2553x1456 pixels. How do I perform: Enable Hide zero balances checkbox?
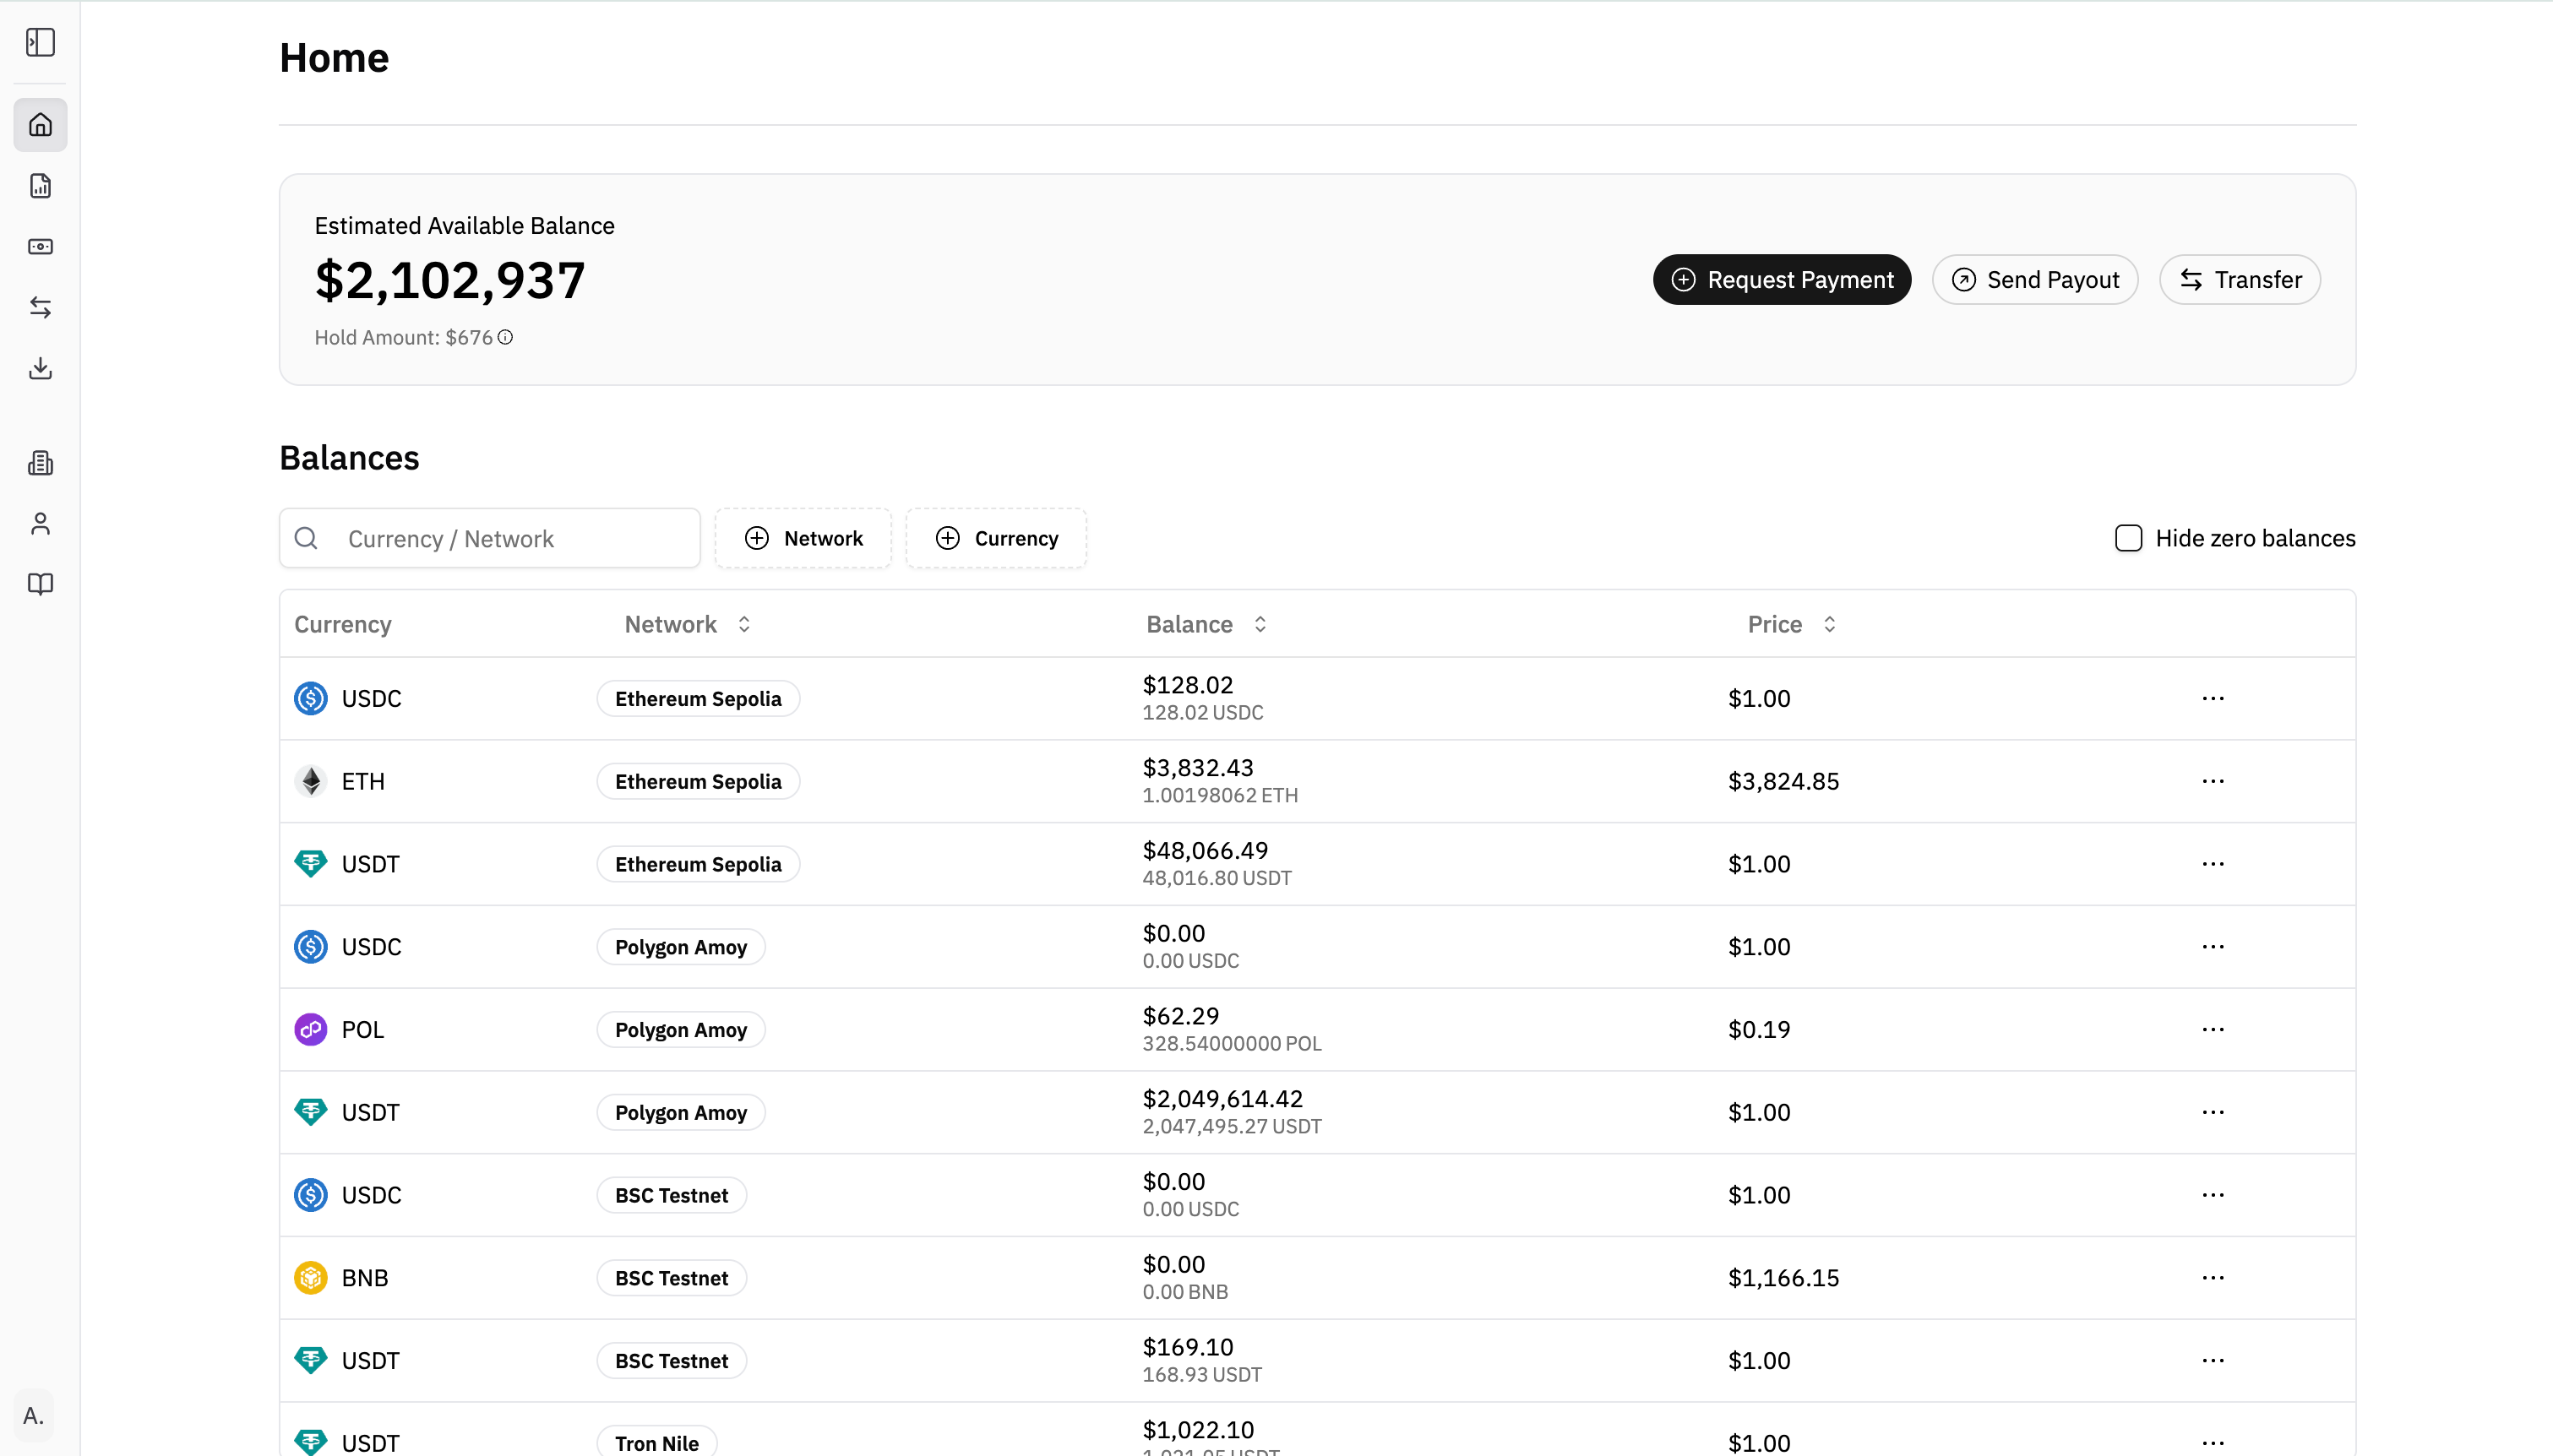point(2128,538)
